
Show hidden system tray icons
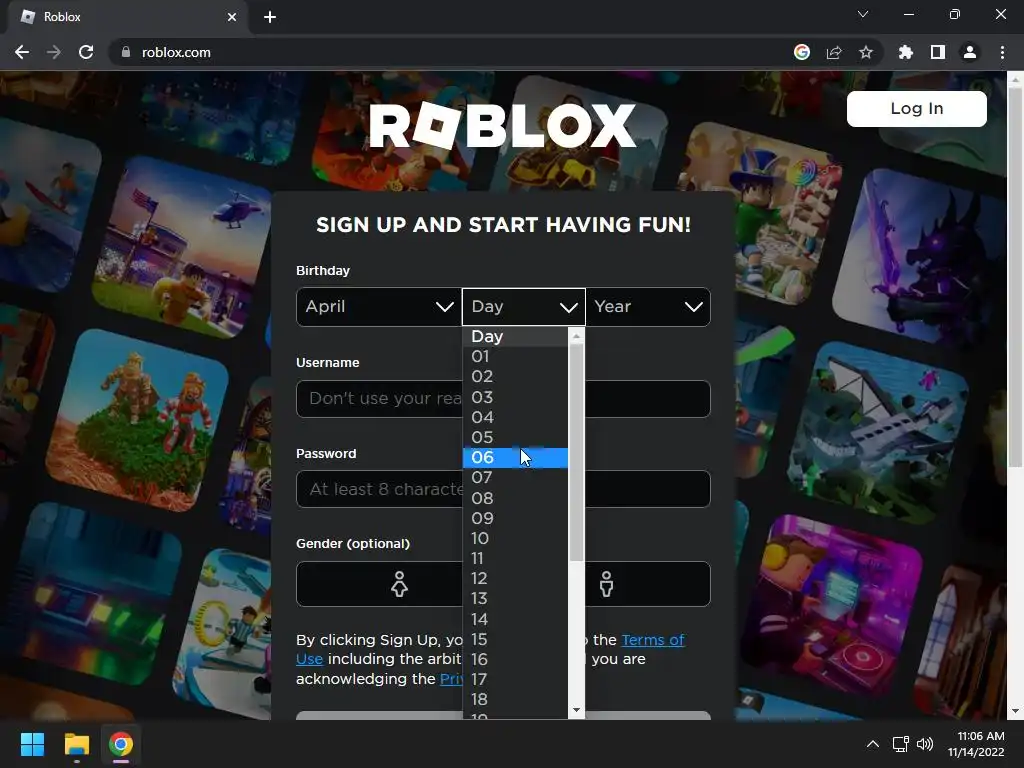tap(872, 744)
